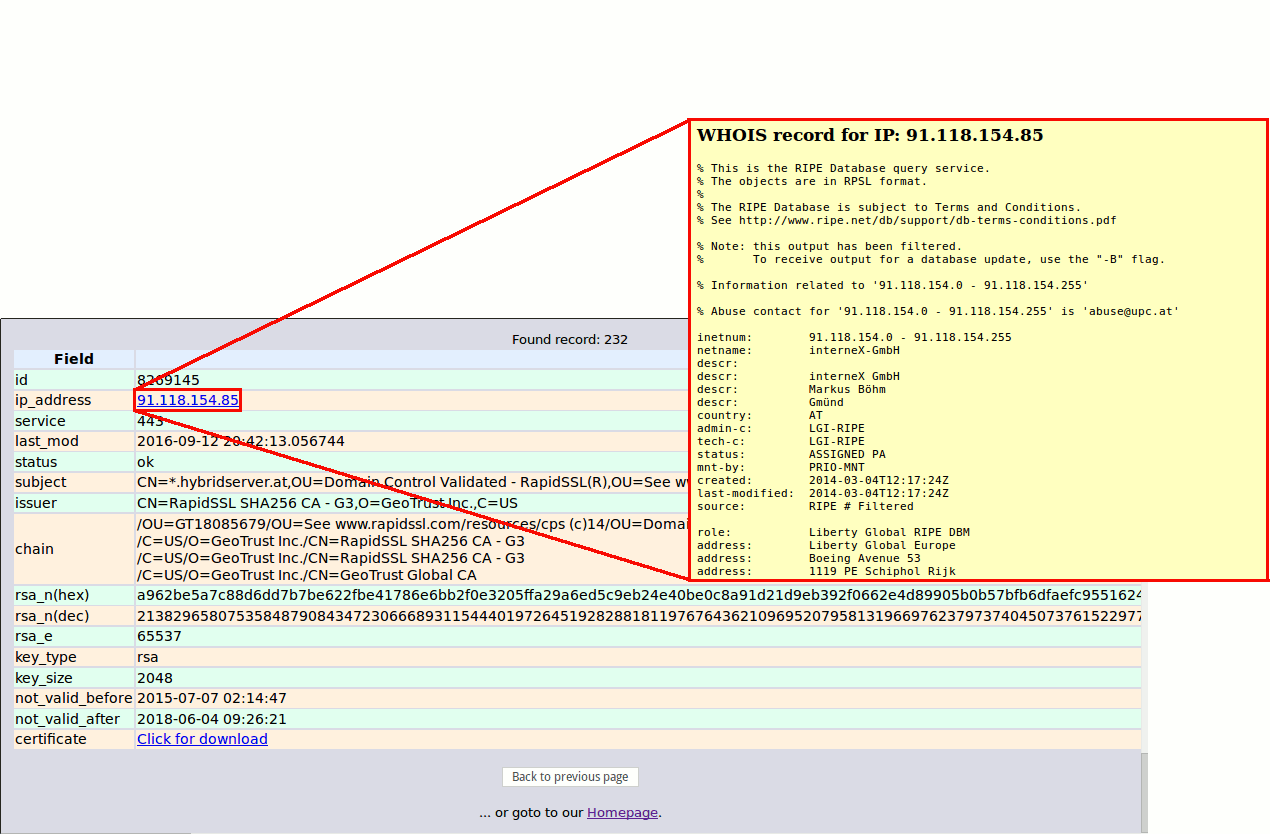The image size is (1270, 834).
Task: Click the service value 443
Action: click(x=150, y=421)
